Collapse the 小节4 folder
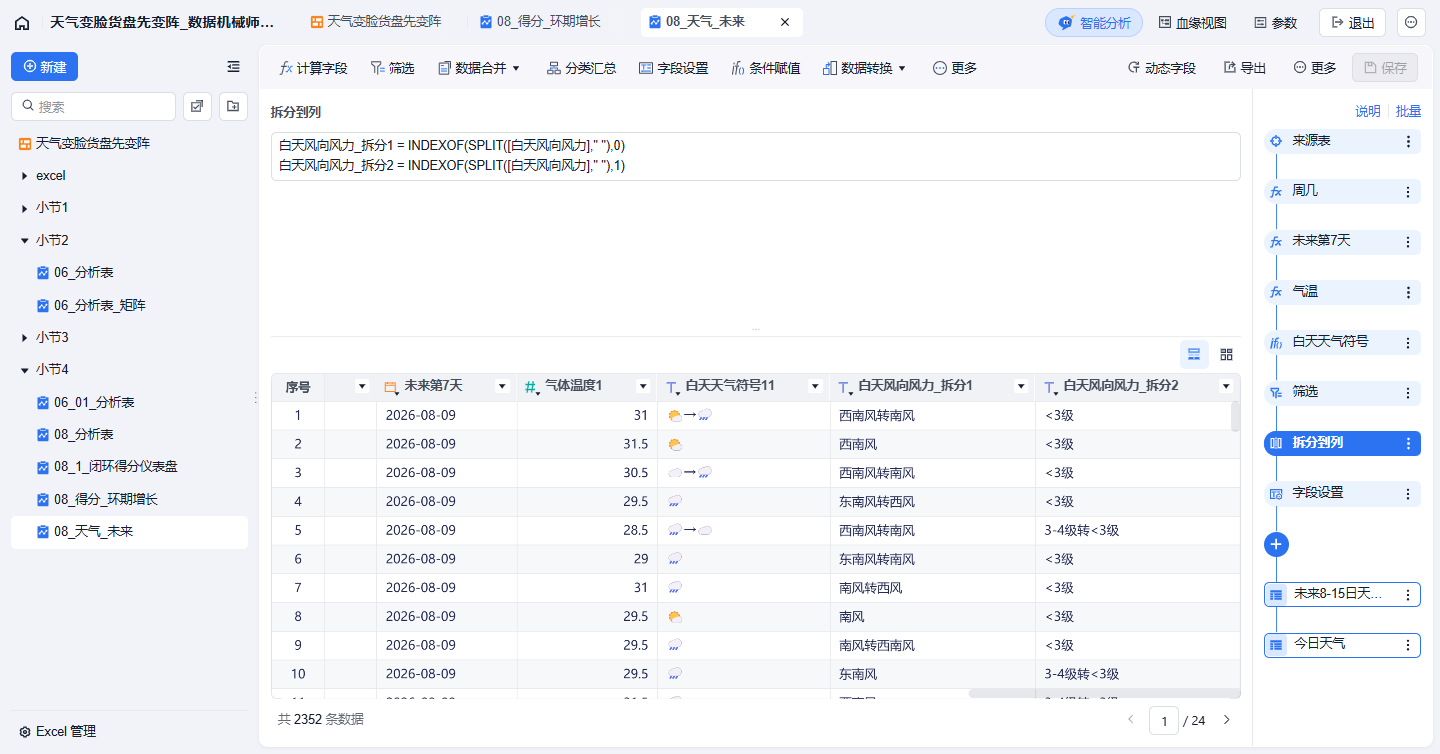Image resolution: width=1440 pixels, height=754 pixels. (x=24, y=370)
